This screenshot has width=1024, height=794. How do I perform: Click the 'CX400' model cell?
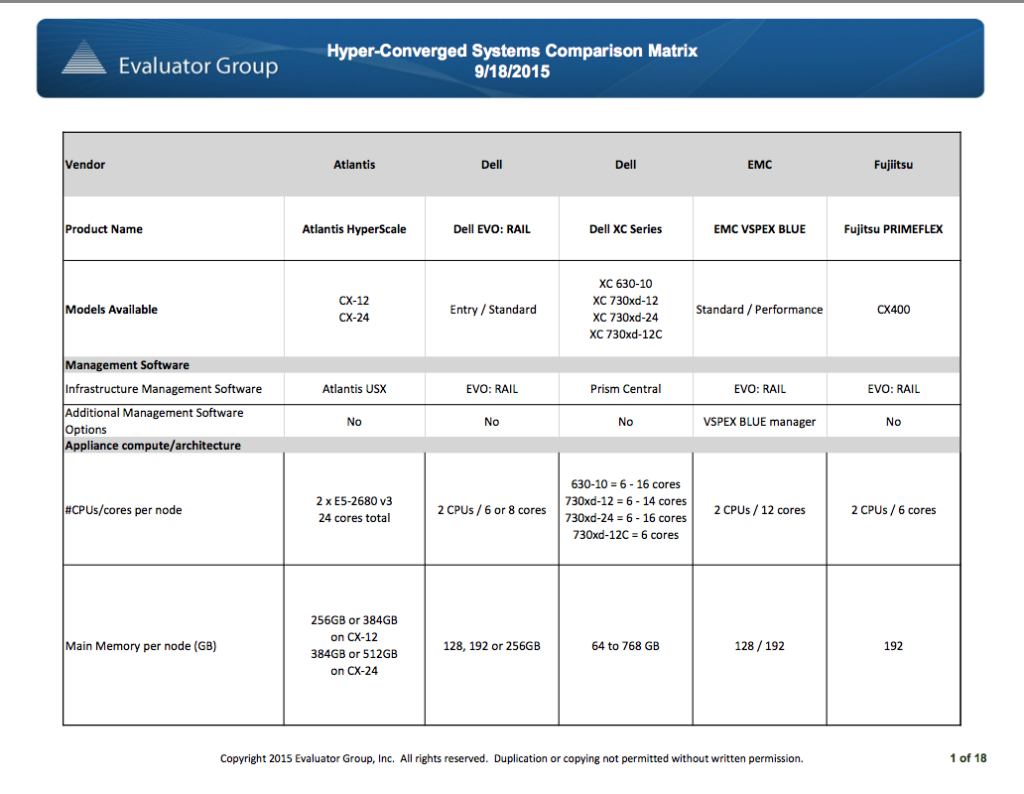[893, 310]
